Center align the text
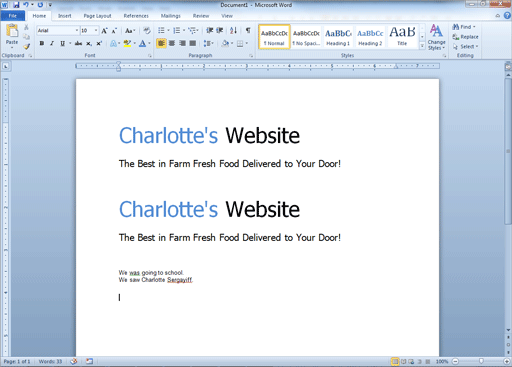The width and height of the screenshot is (512, 367). click(172, 43)
